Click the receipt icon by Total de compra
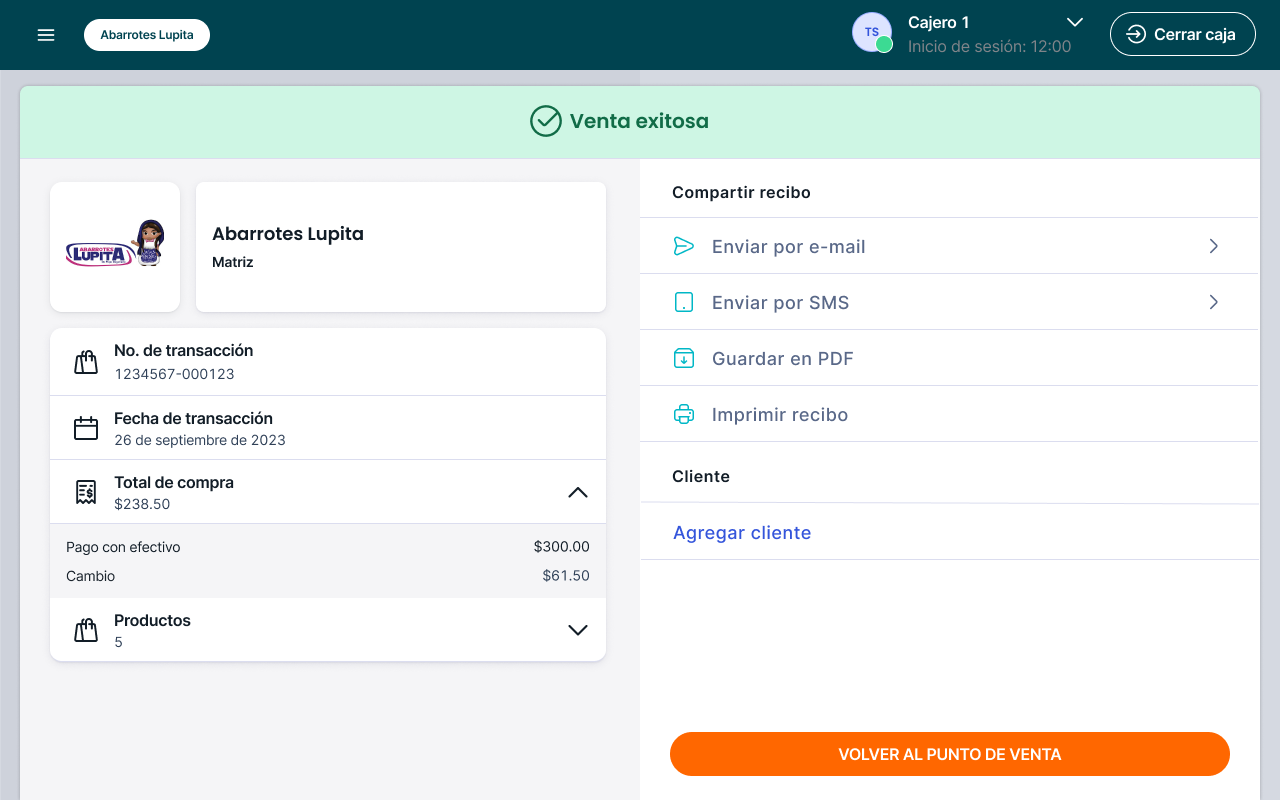1280x800 pixels. [x=86, y=492]
